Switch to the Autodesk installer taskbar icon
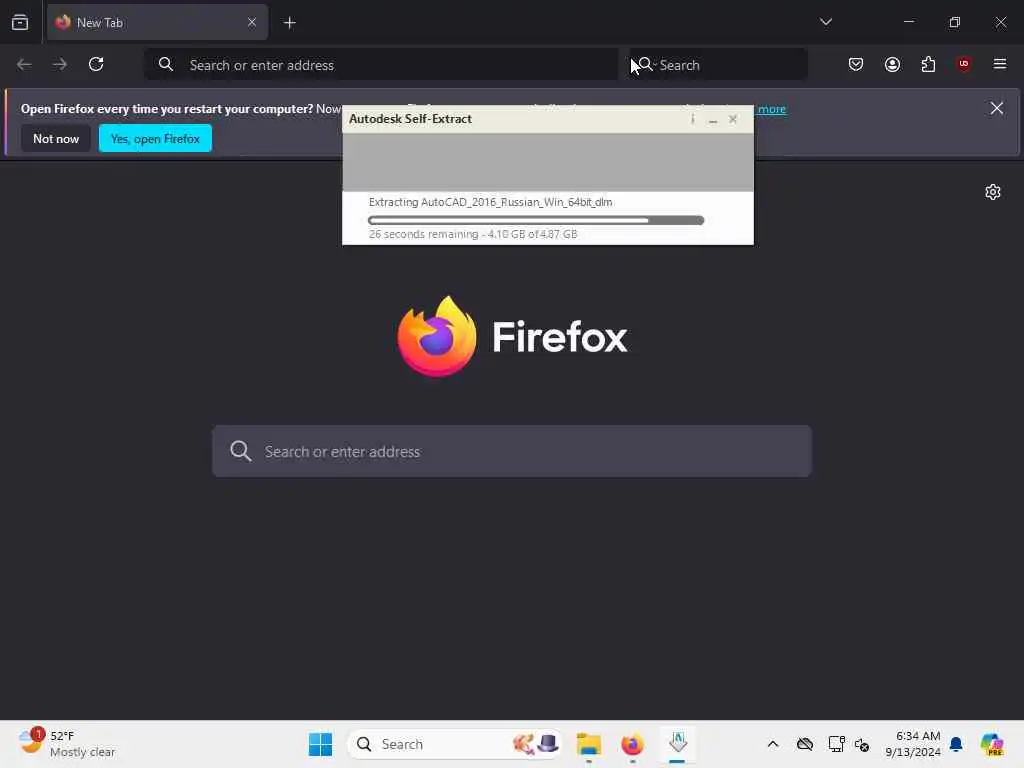Screen dimensions: 1024x768 (677, 744)
